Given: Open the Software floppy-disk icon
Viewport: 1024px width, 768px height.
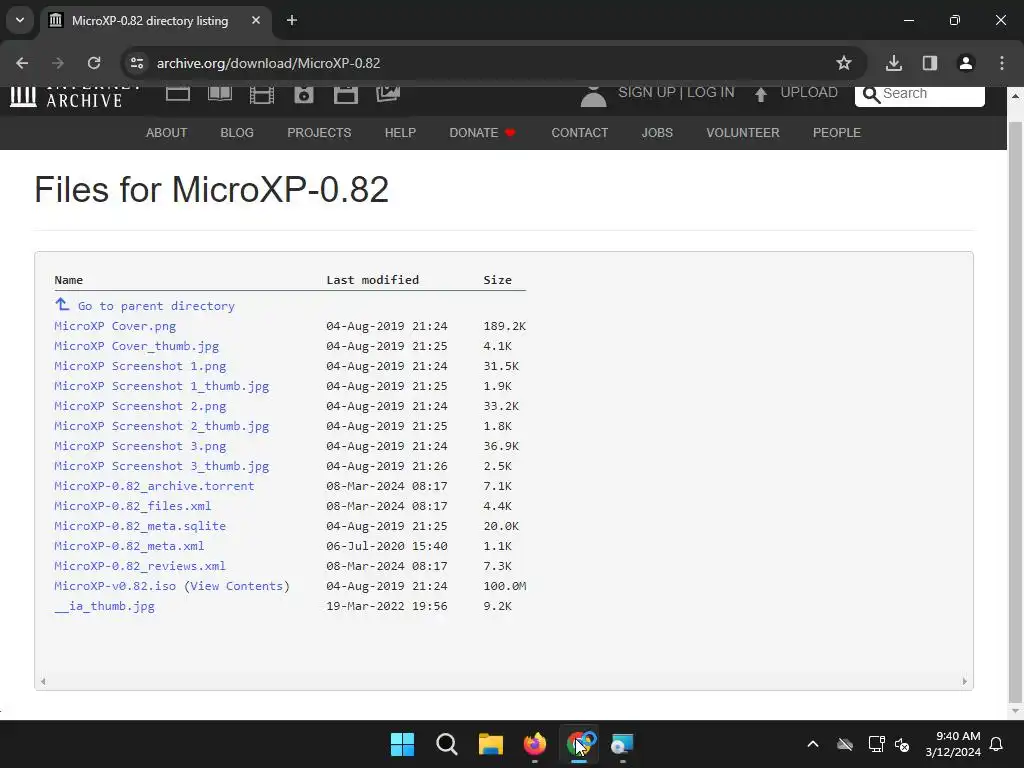Looking at the screenshot, I should (345, 95).
